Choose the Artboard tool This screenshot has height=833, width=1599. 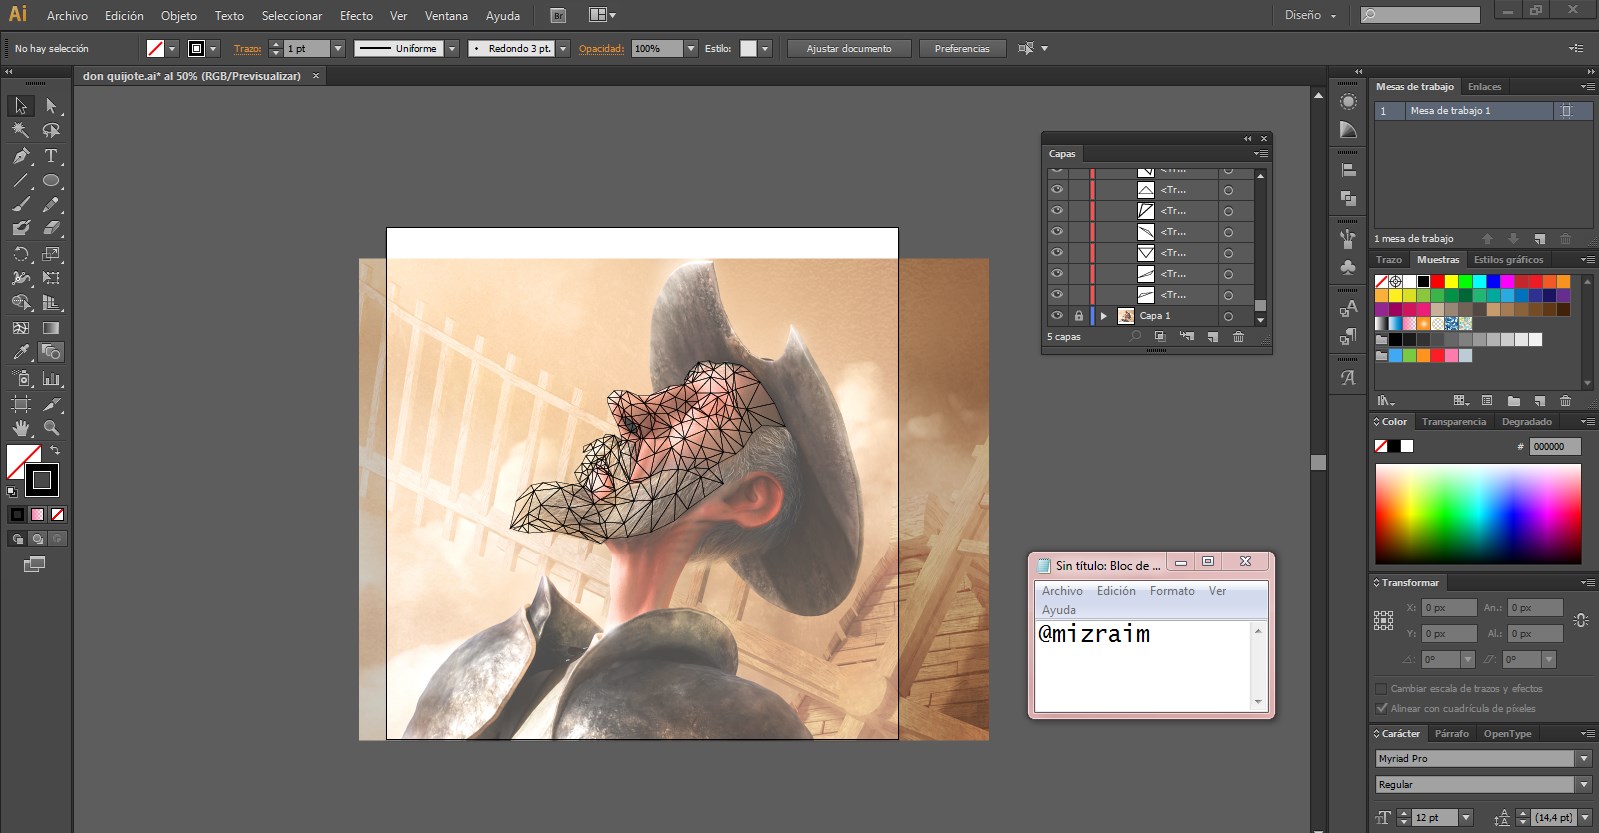click(21, 404)
